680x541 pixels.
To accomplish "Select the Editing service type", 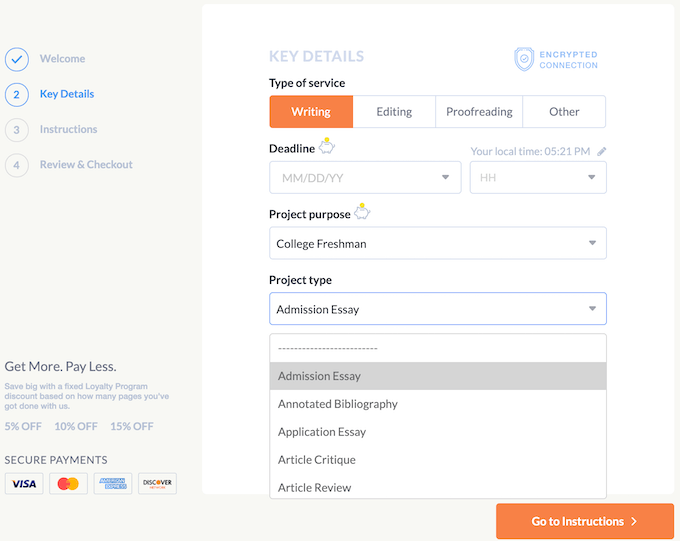I will [394, 112].
